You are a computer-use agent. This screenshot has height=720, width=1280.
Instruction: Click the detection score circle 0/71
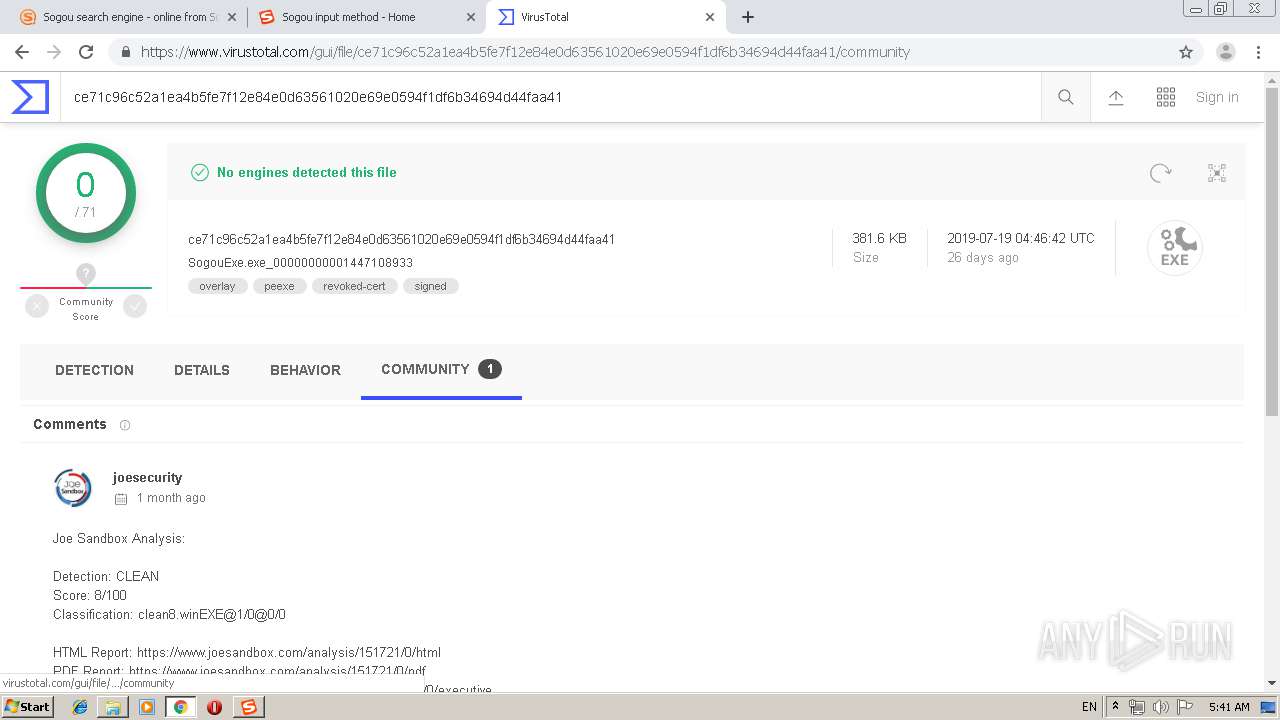click(86, 193)
